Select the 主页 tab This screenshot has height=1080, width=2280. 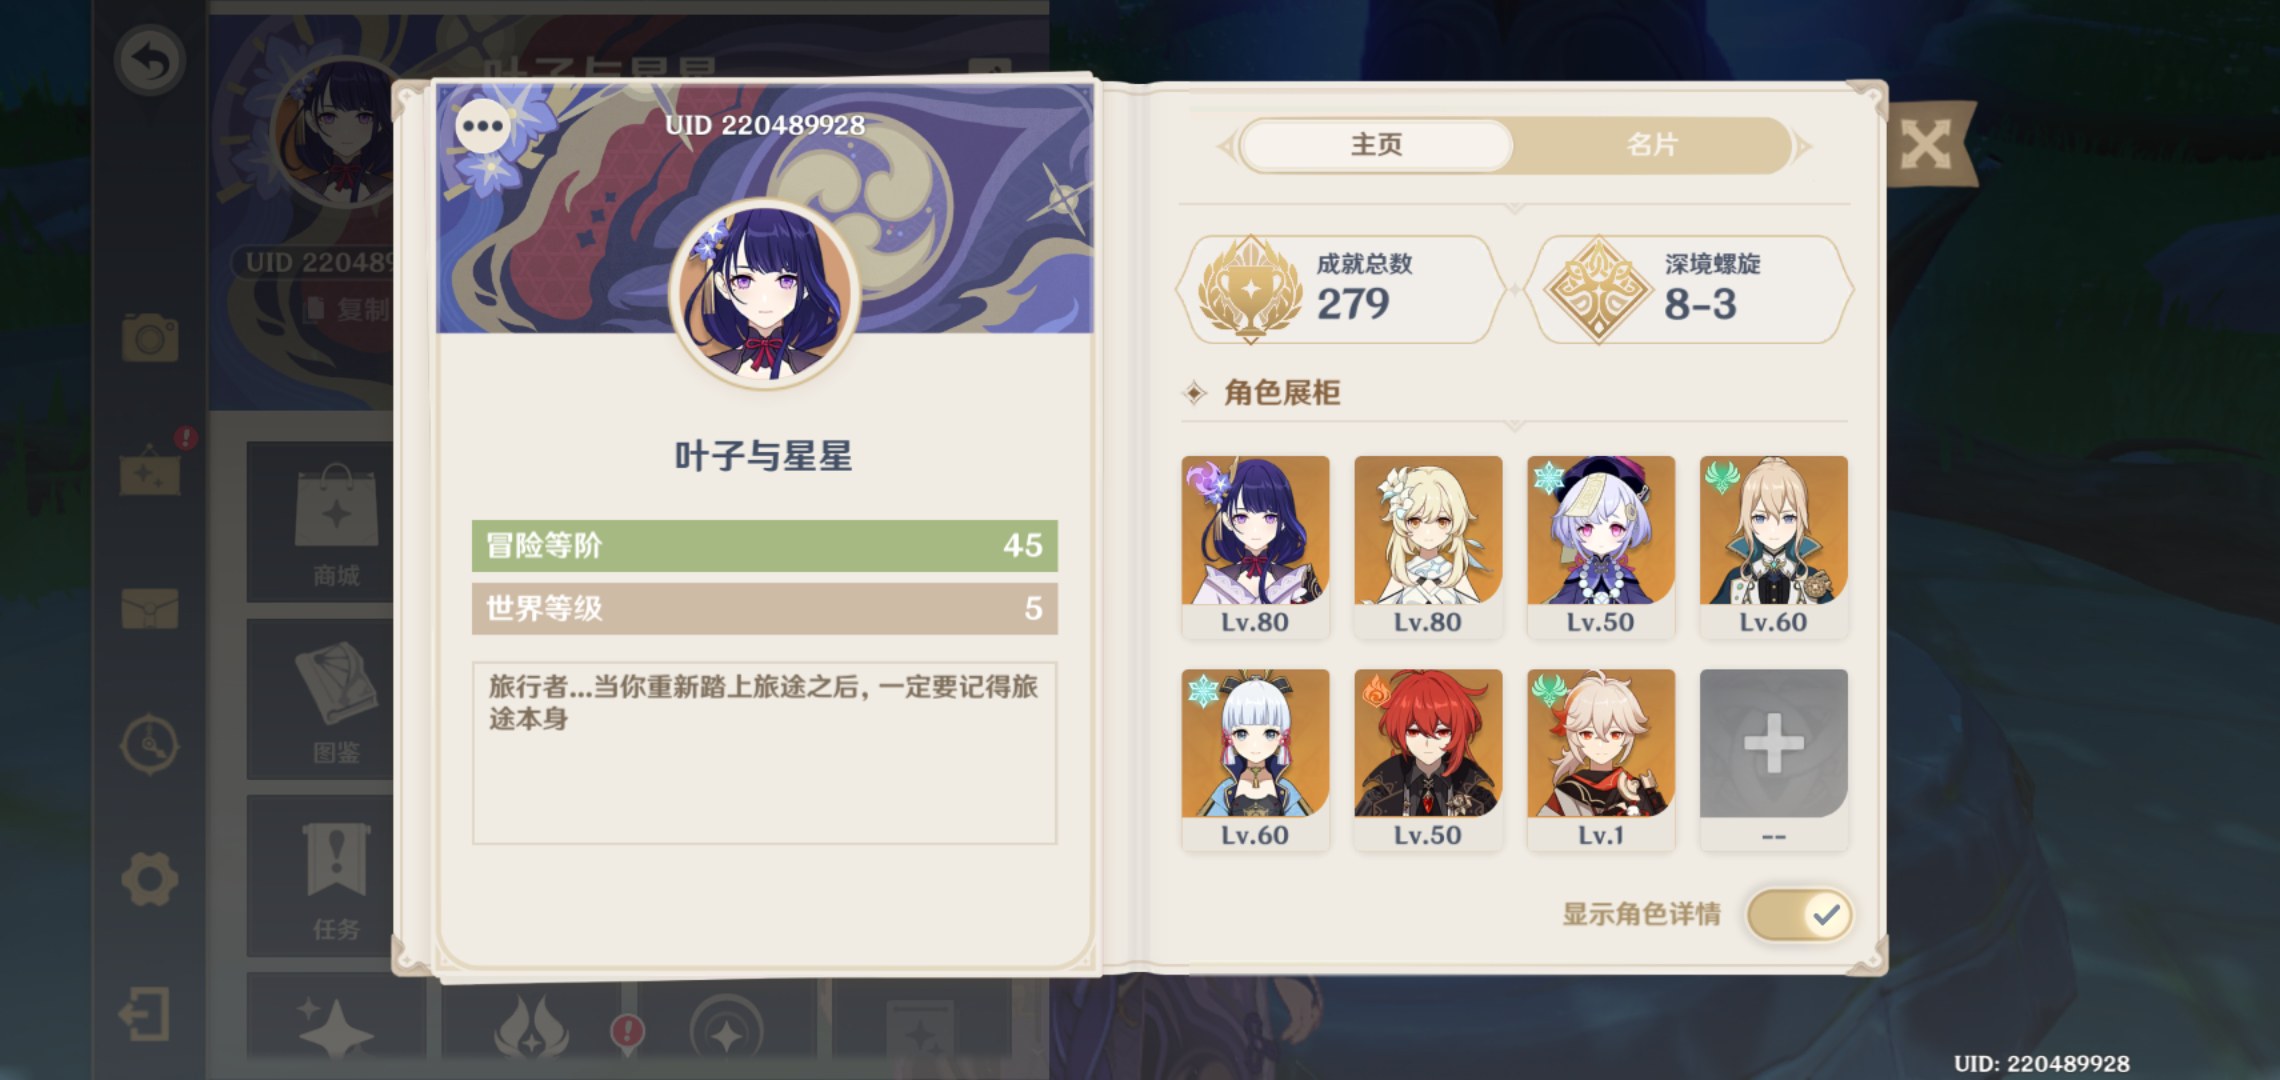tap(1376, 145)
